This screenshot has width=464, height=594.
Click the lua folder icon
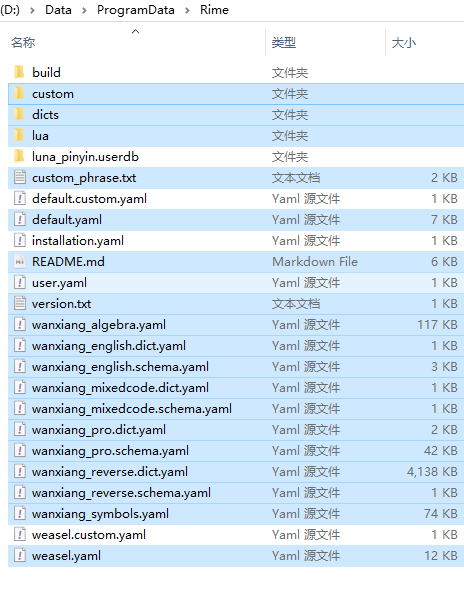coord(19,135)
